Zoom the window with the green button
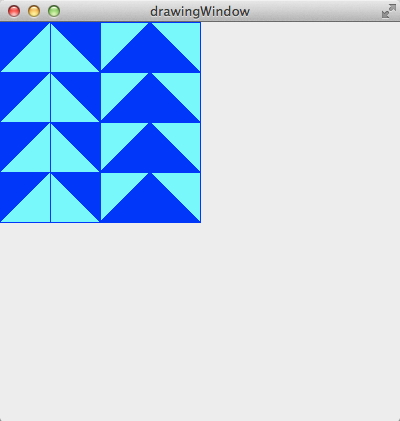The image size is (400, 421). tap(54, 11)
